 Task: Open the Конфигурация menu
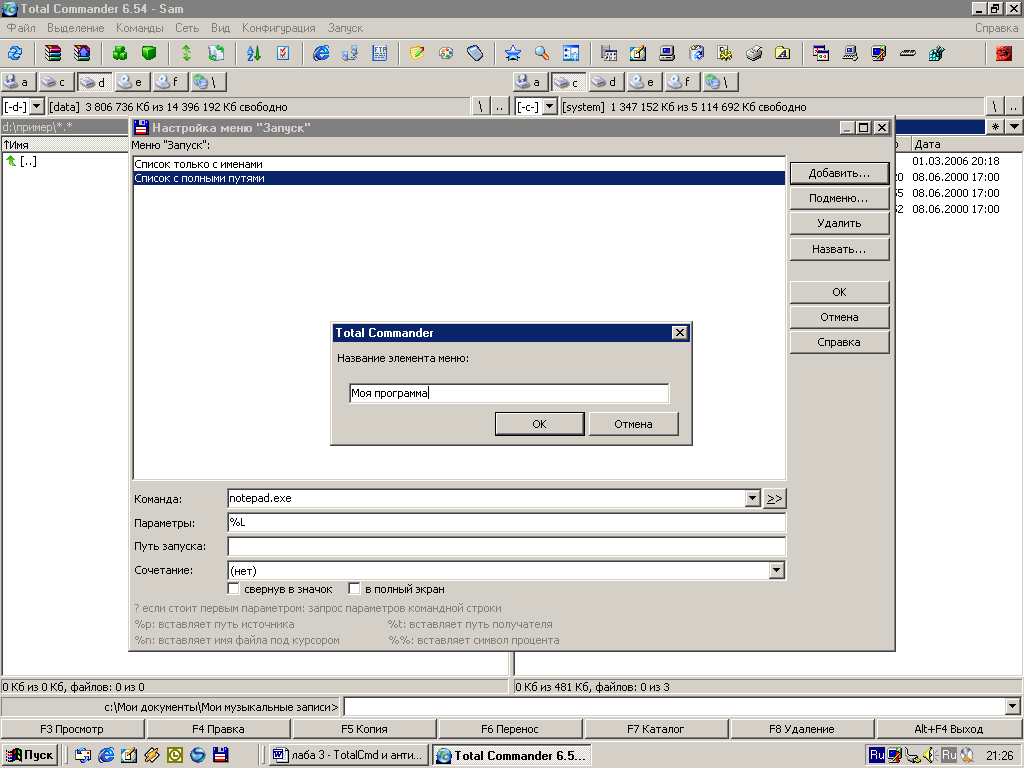click(277, 28)
